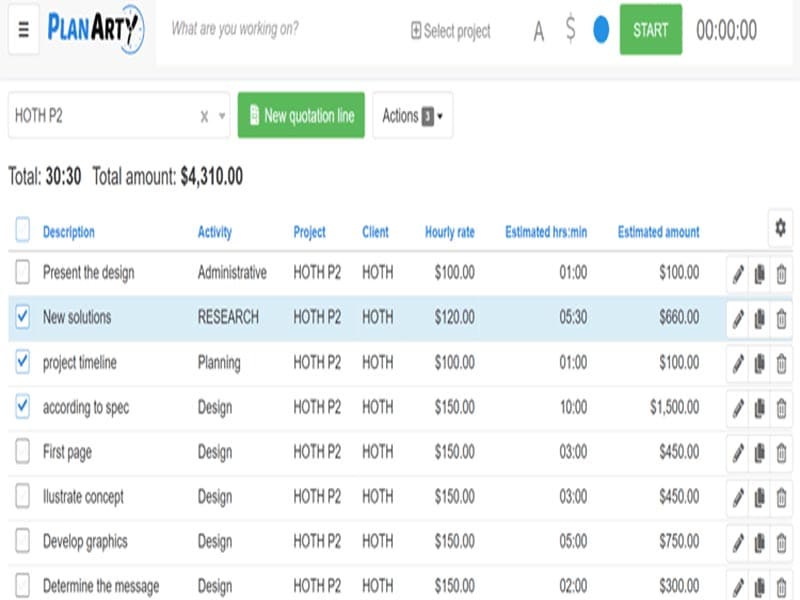Open the table column settings gear

780,228
